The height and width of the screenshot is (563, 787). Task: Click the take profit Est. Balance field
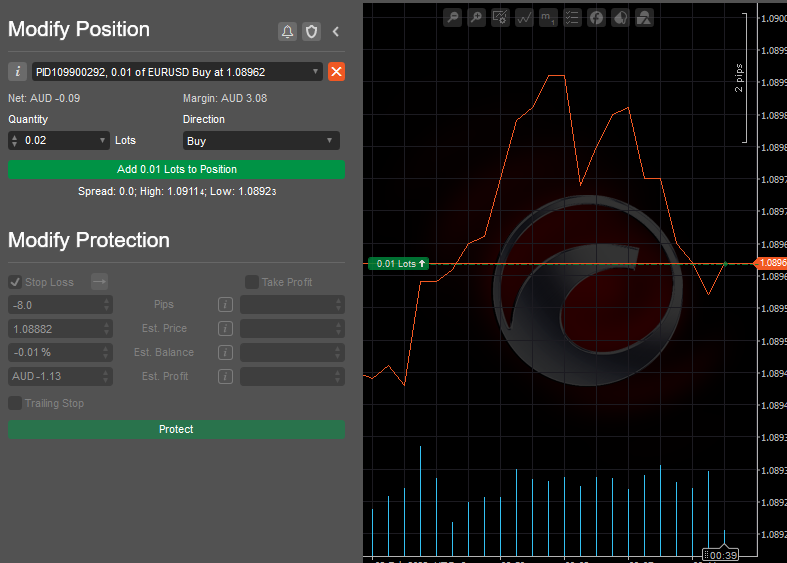pyautogui.click(x=293, y=352)
